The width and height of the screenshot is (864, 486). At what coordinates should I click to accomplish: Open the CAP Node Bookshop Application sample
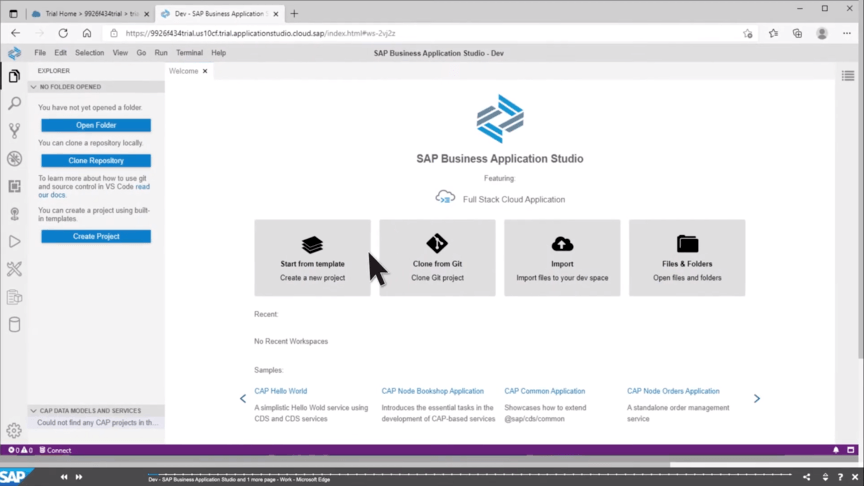(432, 391)
